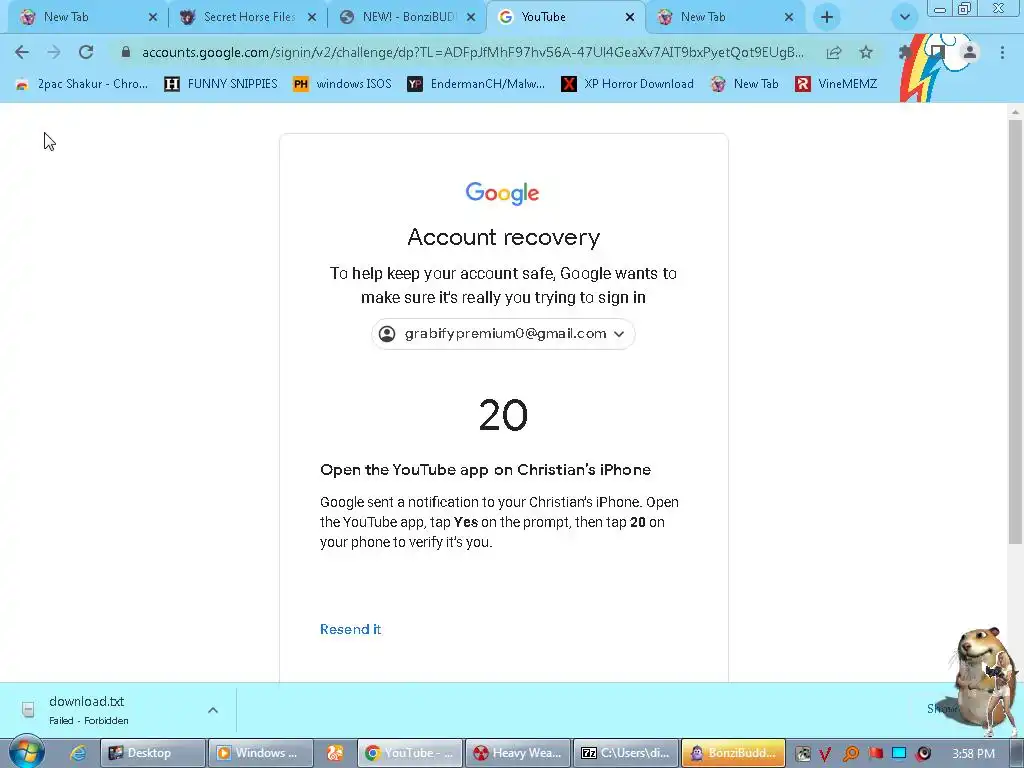Screen dimensions: 1024x768
Task: Click the address bar URL
Action: [473, 52]
